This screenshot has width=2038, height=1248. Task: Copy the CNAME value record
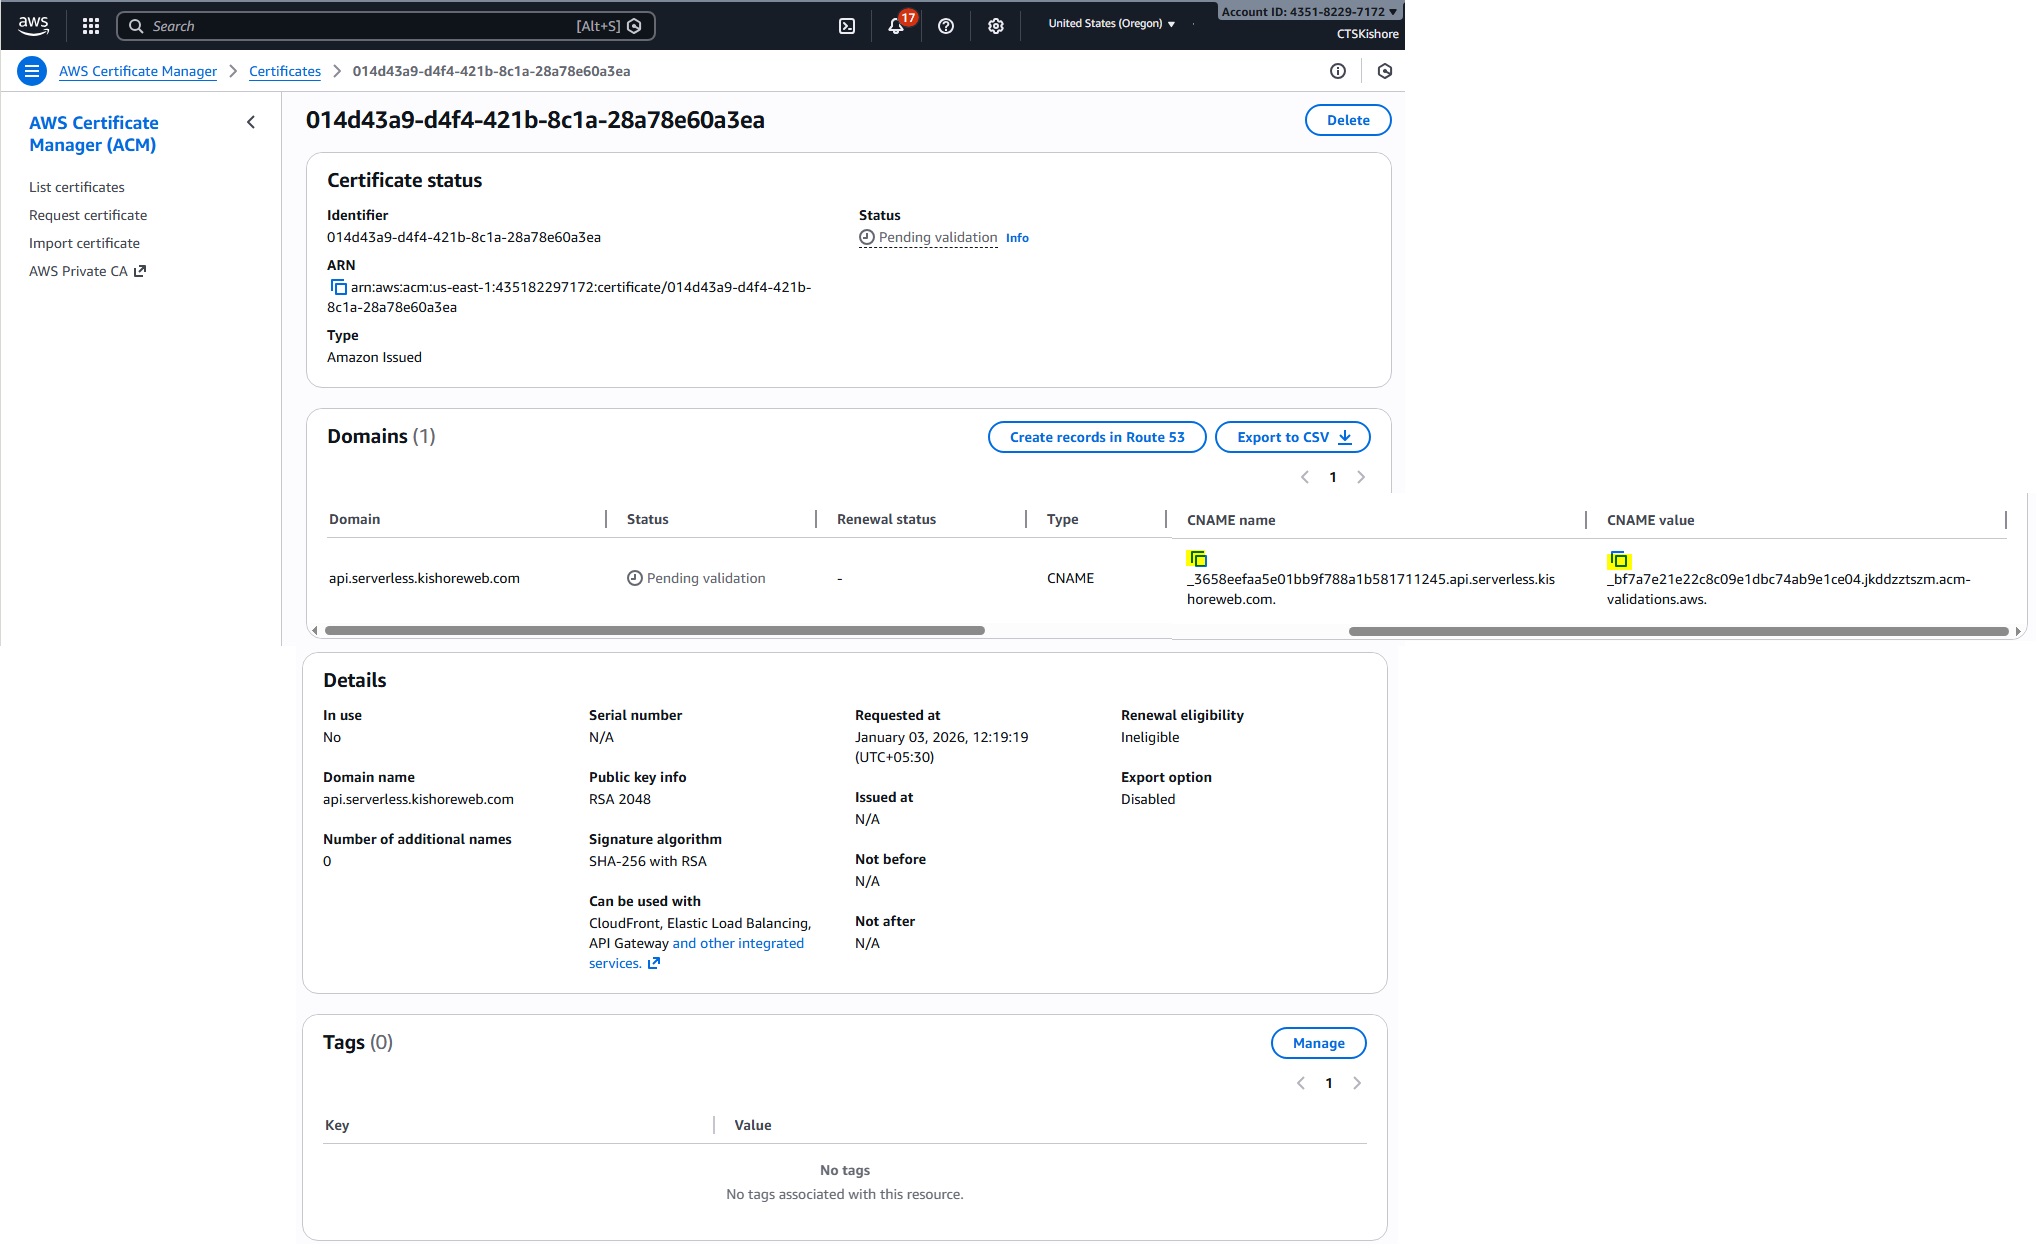point(1619,560)
